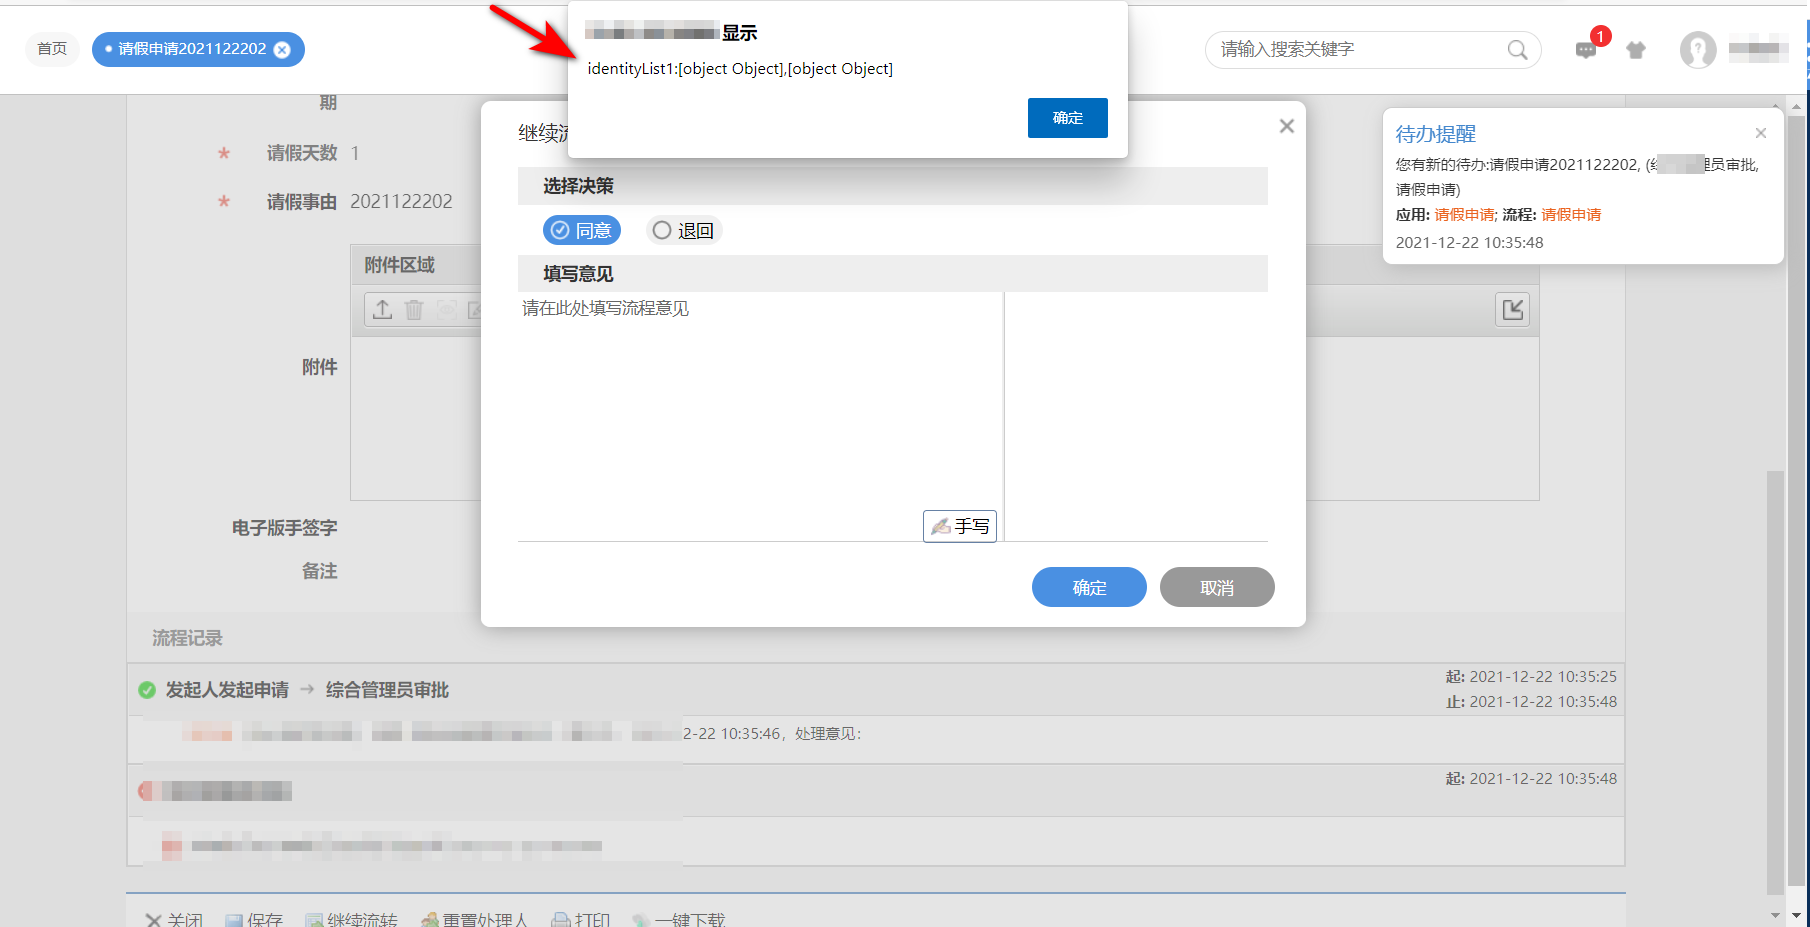
Task: Open the orange 请假申请 link after 流程
Action: point(1571,215)
